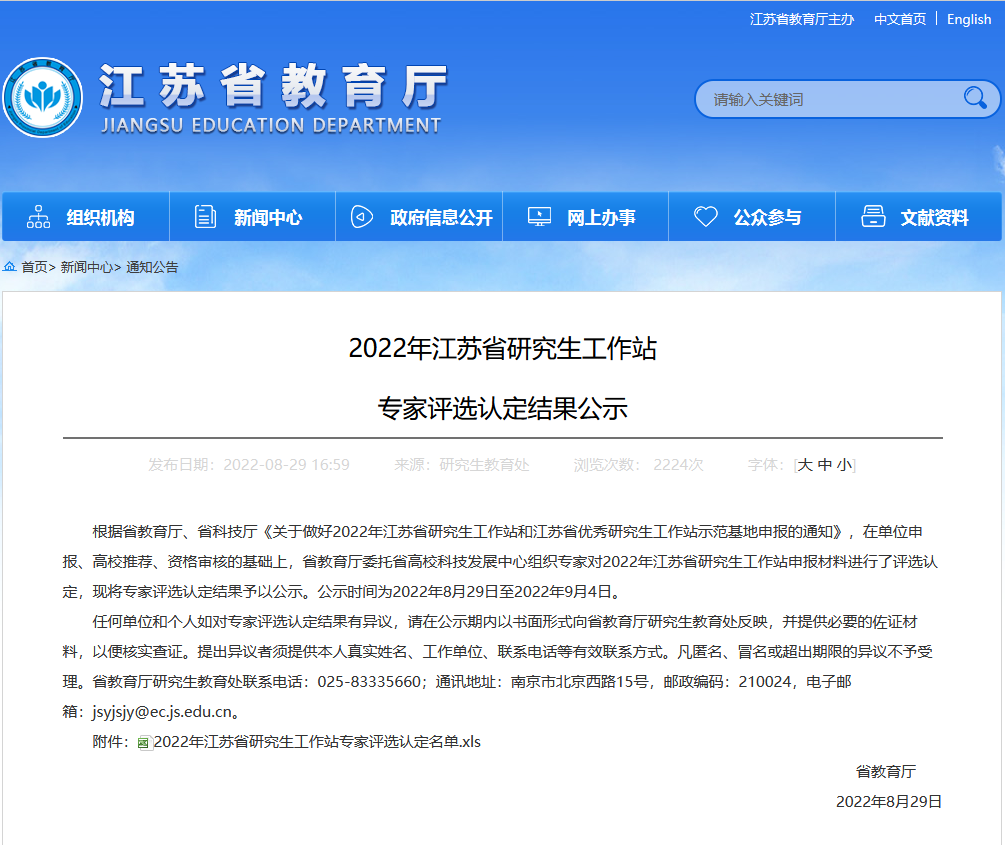Click the archive icon beside 文献资料
The height and width of the screenshot is (845, 1005).
(x=875, y=216)
